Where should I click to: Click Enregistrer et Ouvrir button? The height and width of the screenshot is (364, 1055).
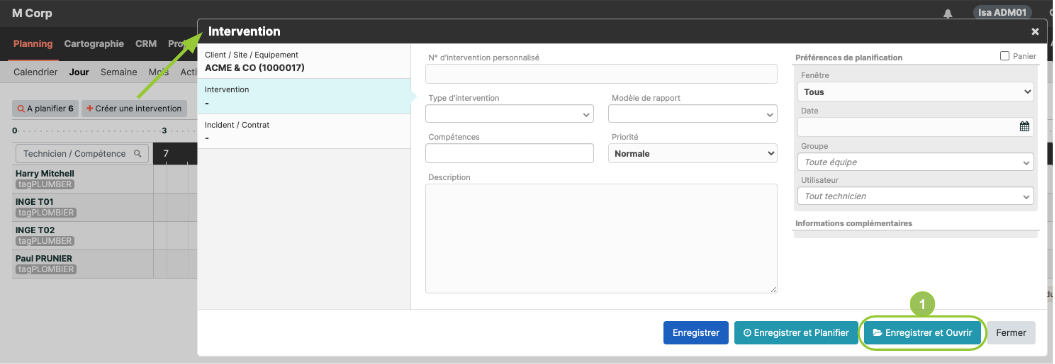922,332
